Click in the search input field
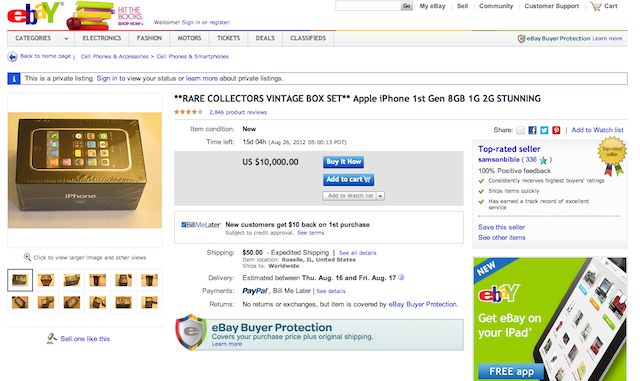This screenshot has width=640, height=381. pyautogui.click(x=368, y=6)
